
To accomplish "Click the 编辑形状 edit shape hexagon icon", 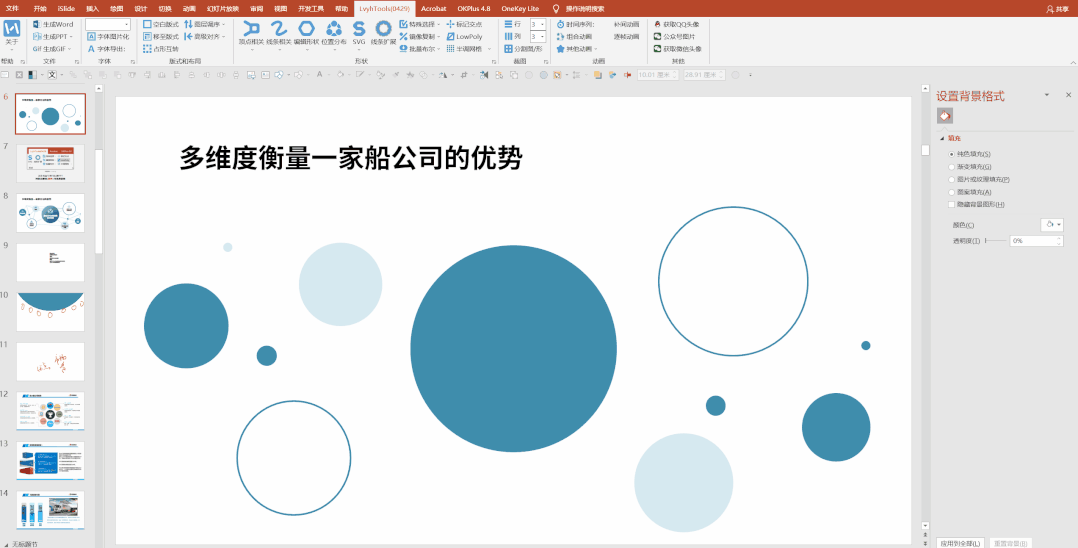I will [307, 29].
